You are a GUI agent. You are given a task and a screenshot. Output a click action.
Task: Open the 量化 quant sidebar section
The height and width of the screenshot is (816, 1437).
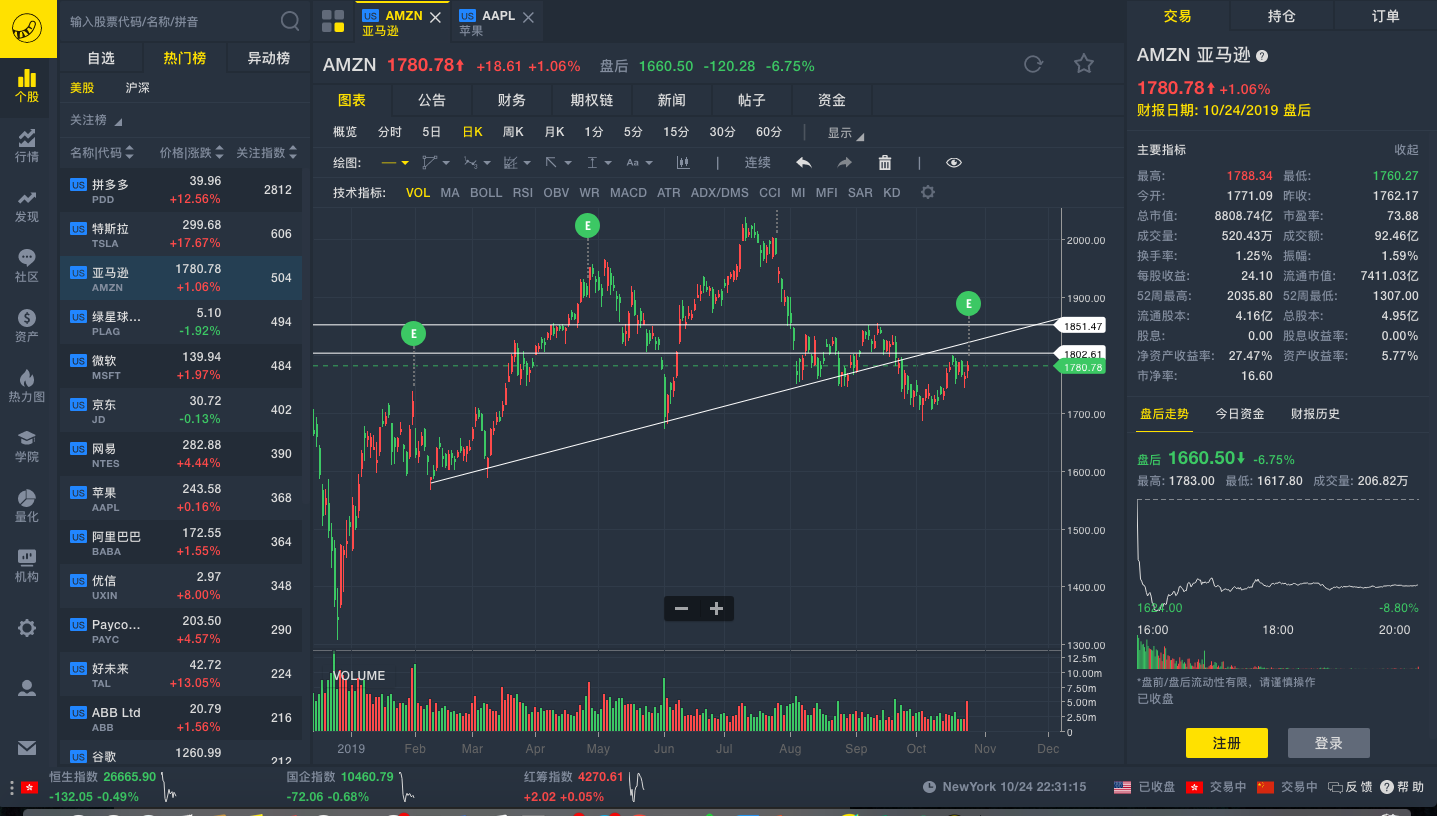[27, 505]
